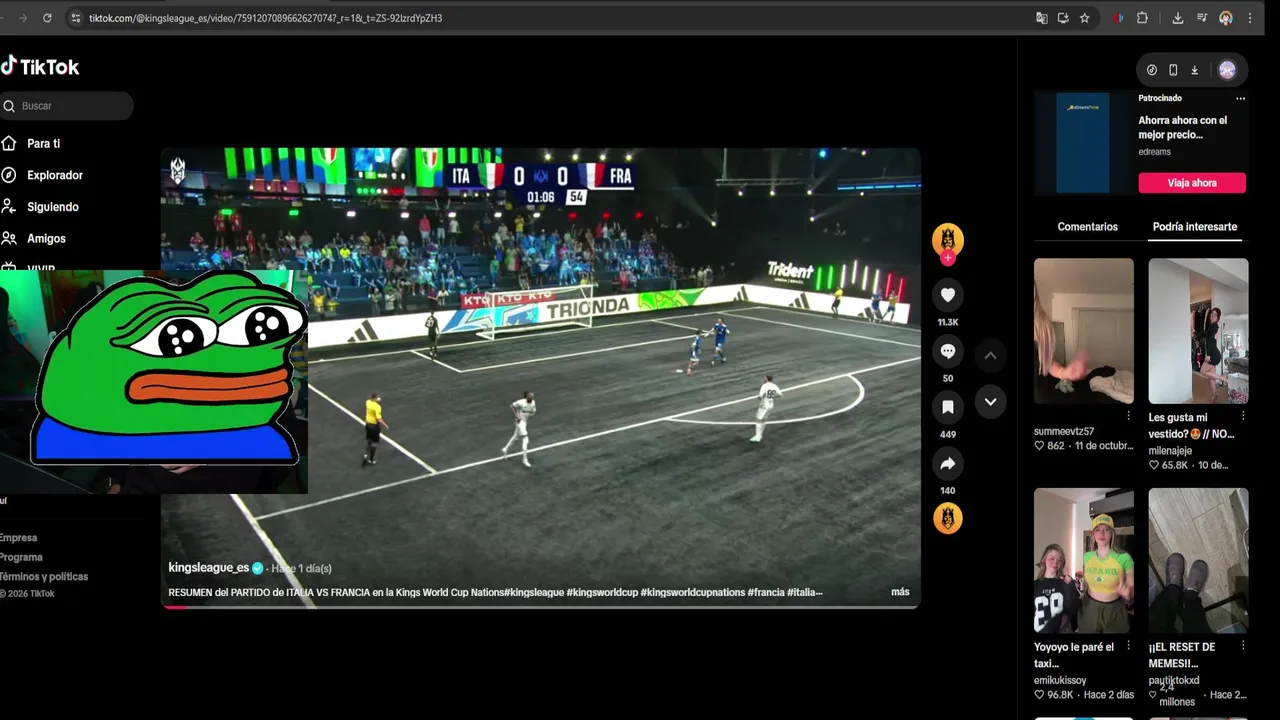The image size is (1280, 720).
Task: Open Chrome media control icon
Action: (1201, 18)
